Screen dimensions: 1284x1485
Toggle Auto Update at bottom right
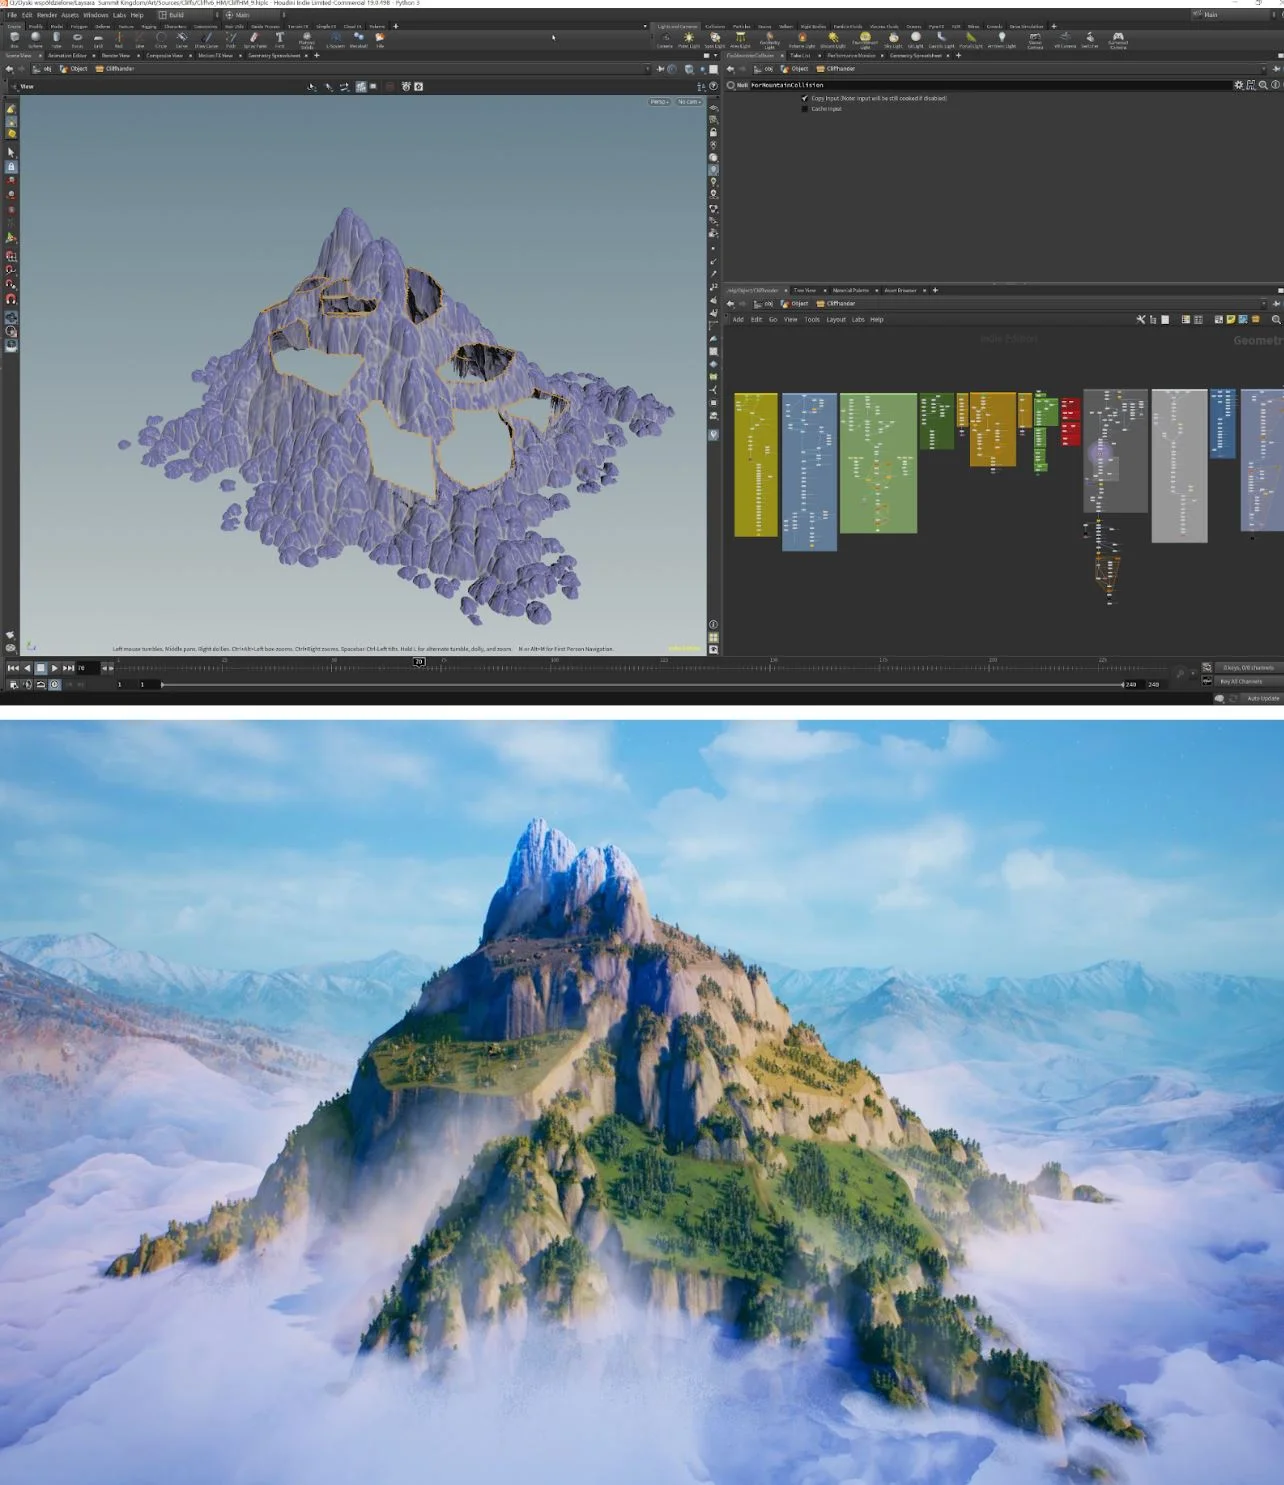point(1262,698)
